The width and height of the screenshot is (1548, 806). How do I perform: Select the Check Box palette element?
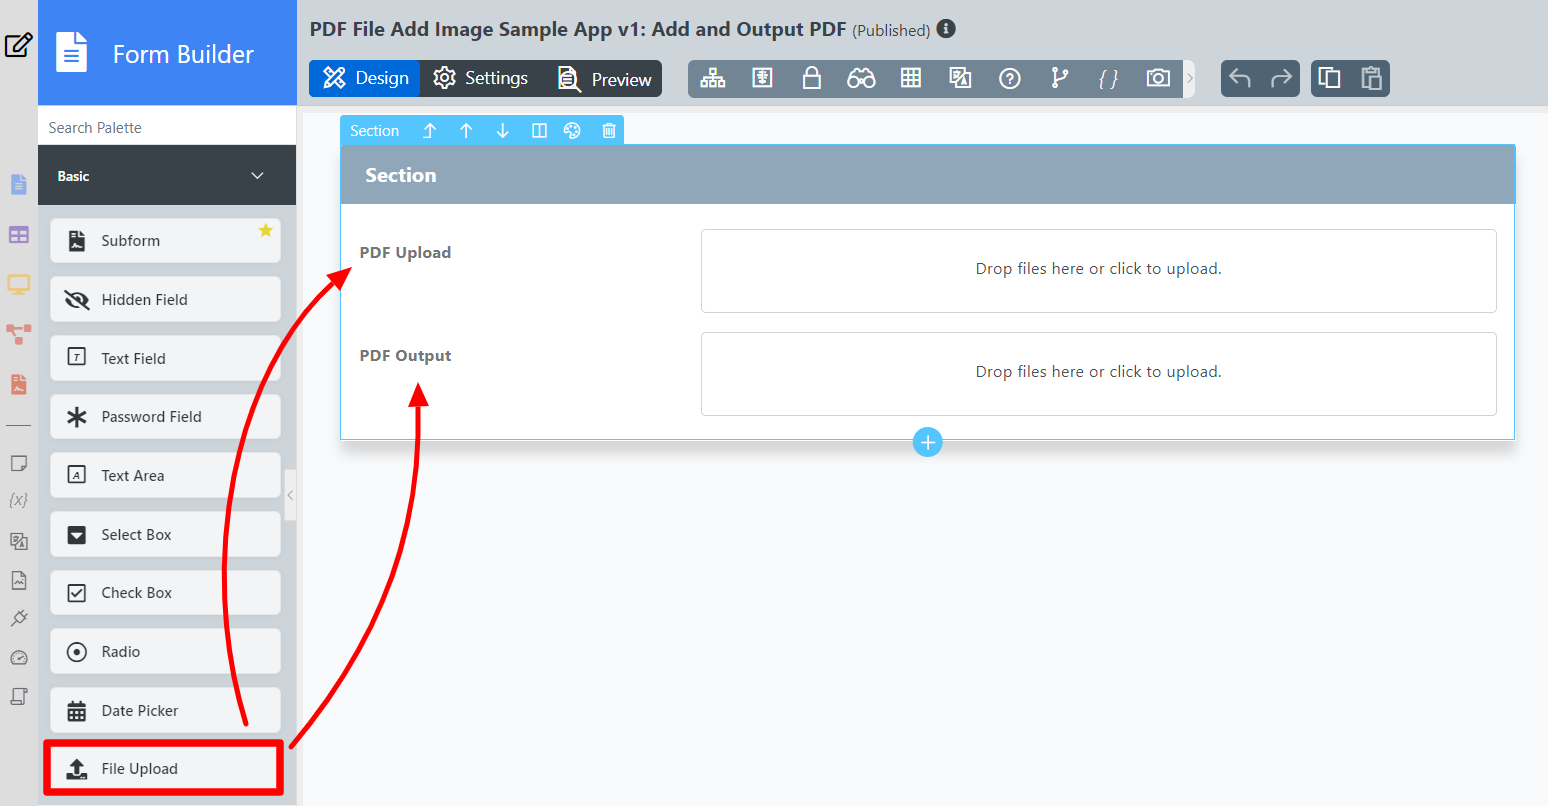click(165, 593)
